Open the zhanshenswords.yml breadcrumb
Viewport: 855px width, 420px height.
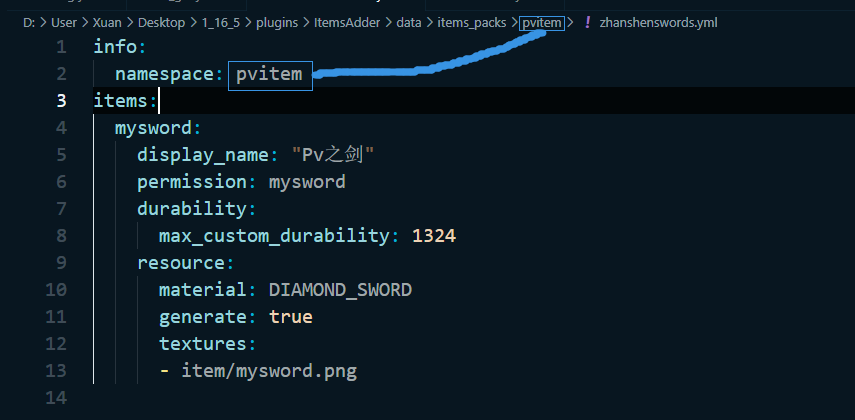pyautogui.click(x=658, y=22)
